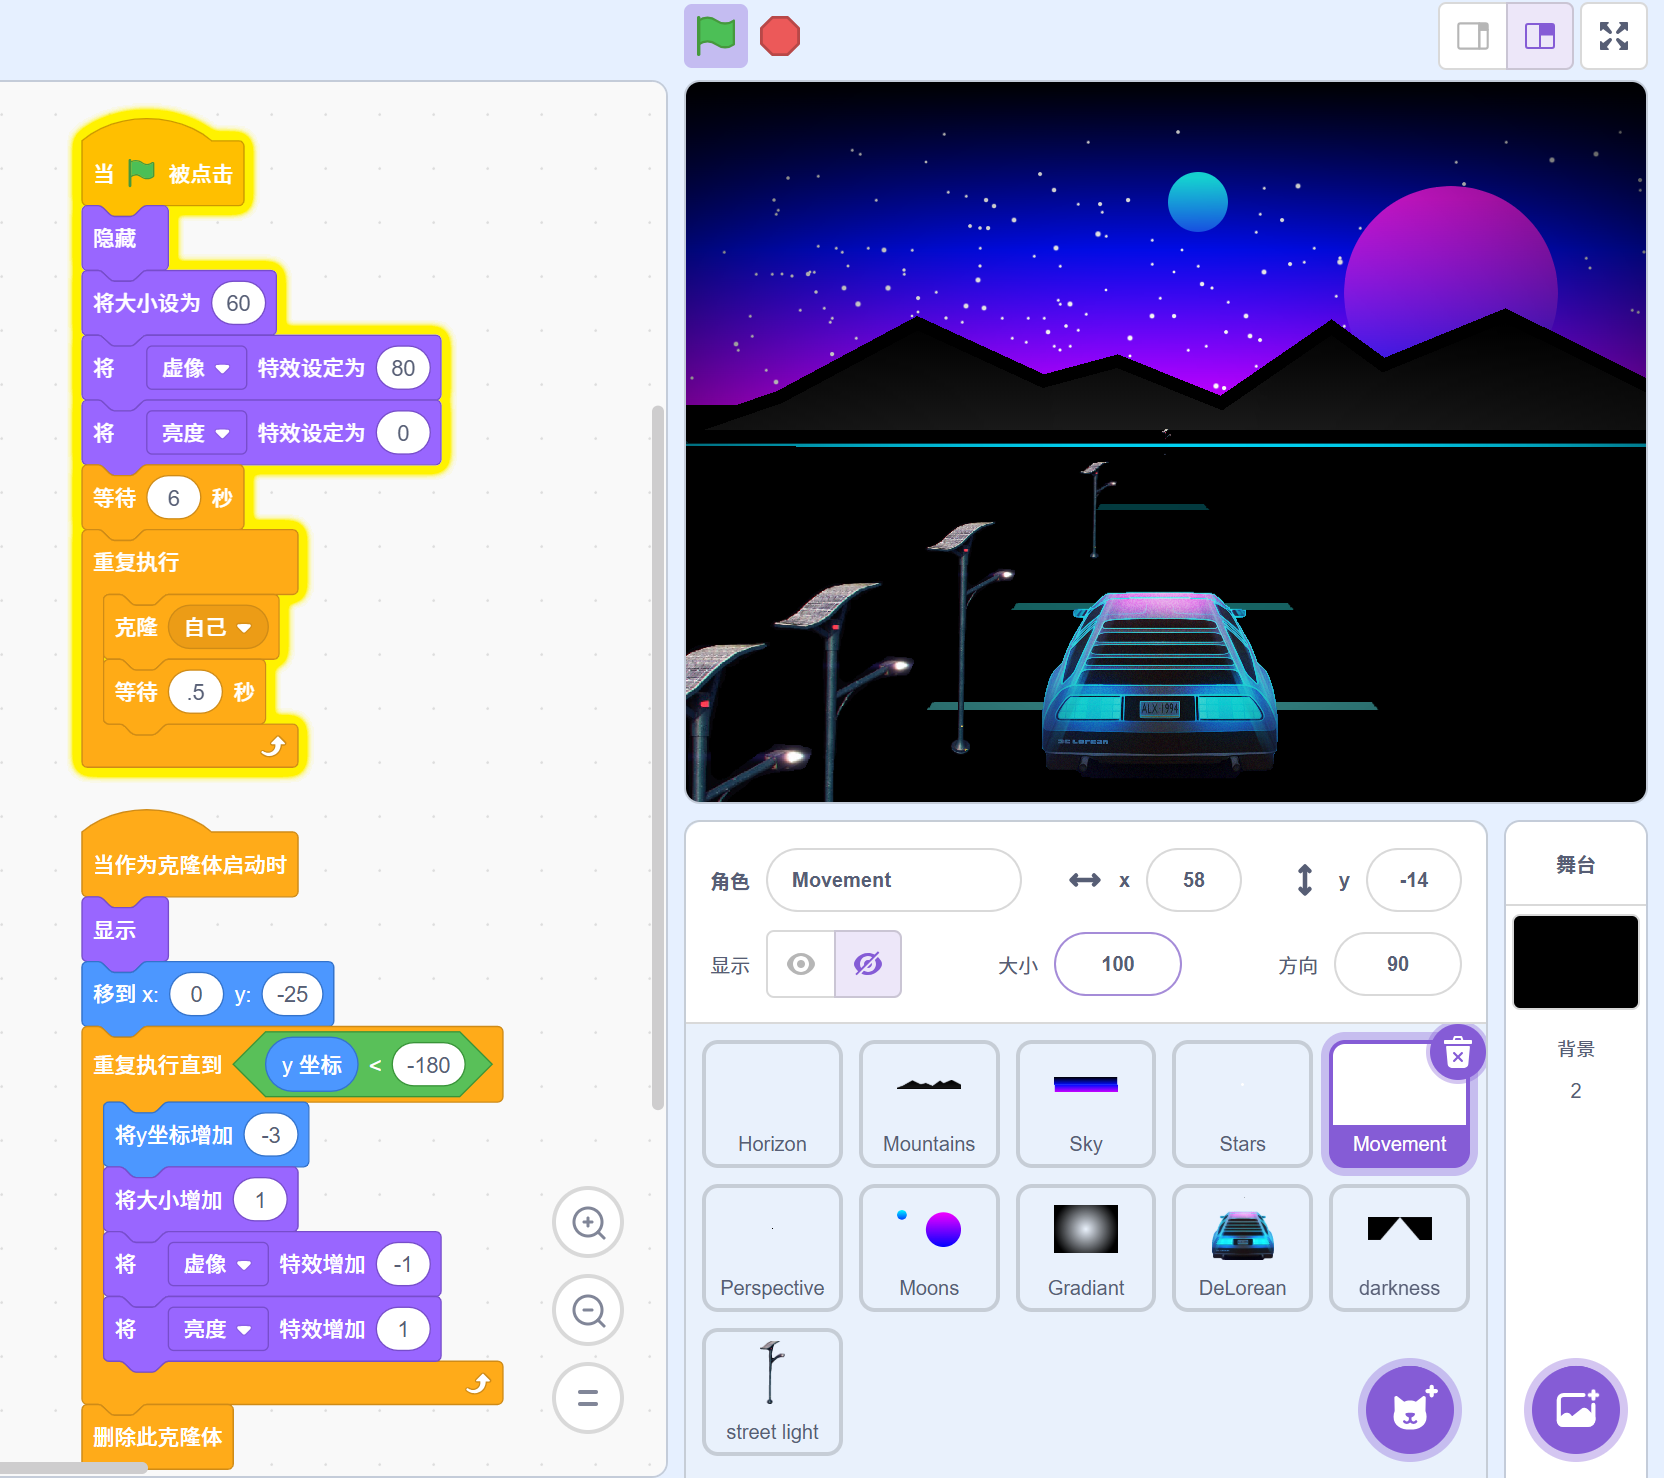This screenshot has height=1478, width=1664.
Task: Expand the 自己 clone target dropdown
Action: point(218,627)
